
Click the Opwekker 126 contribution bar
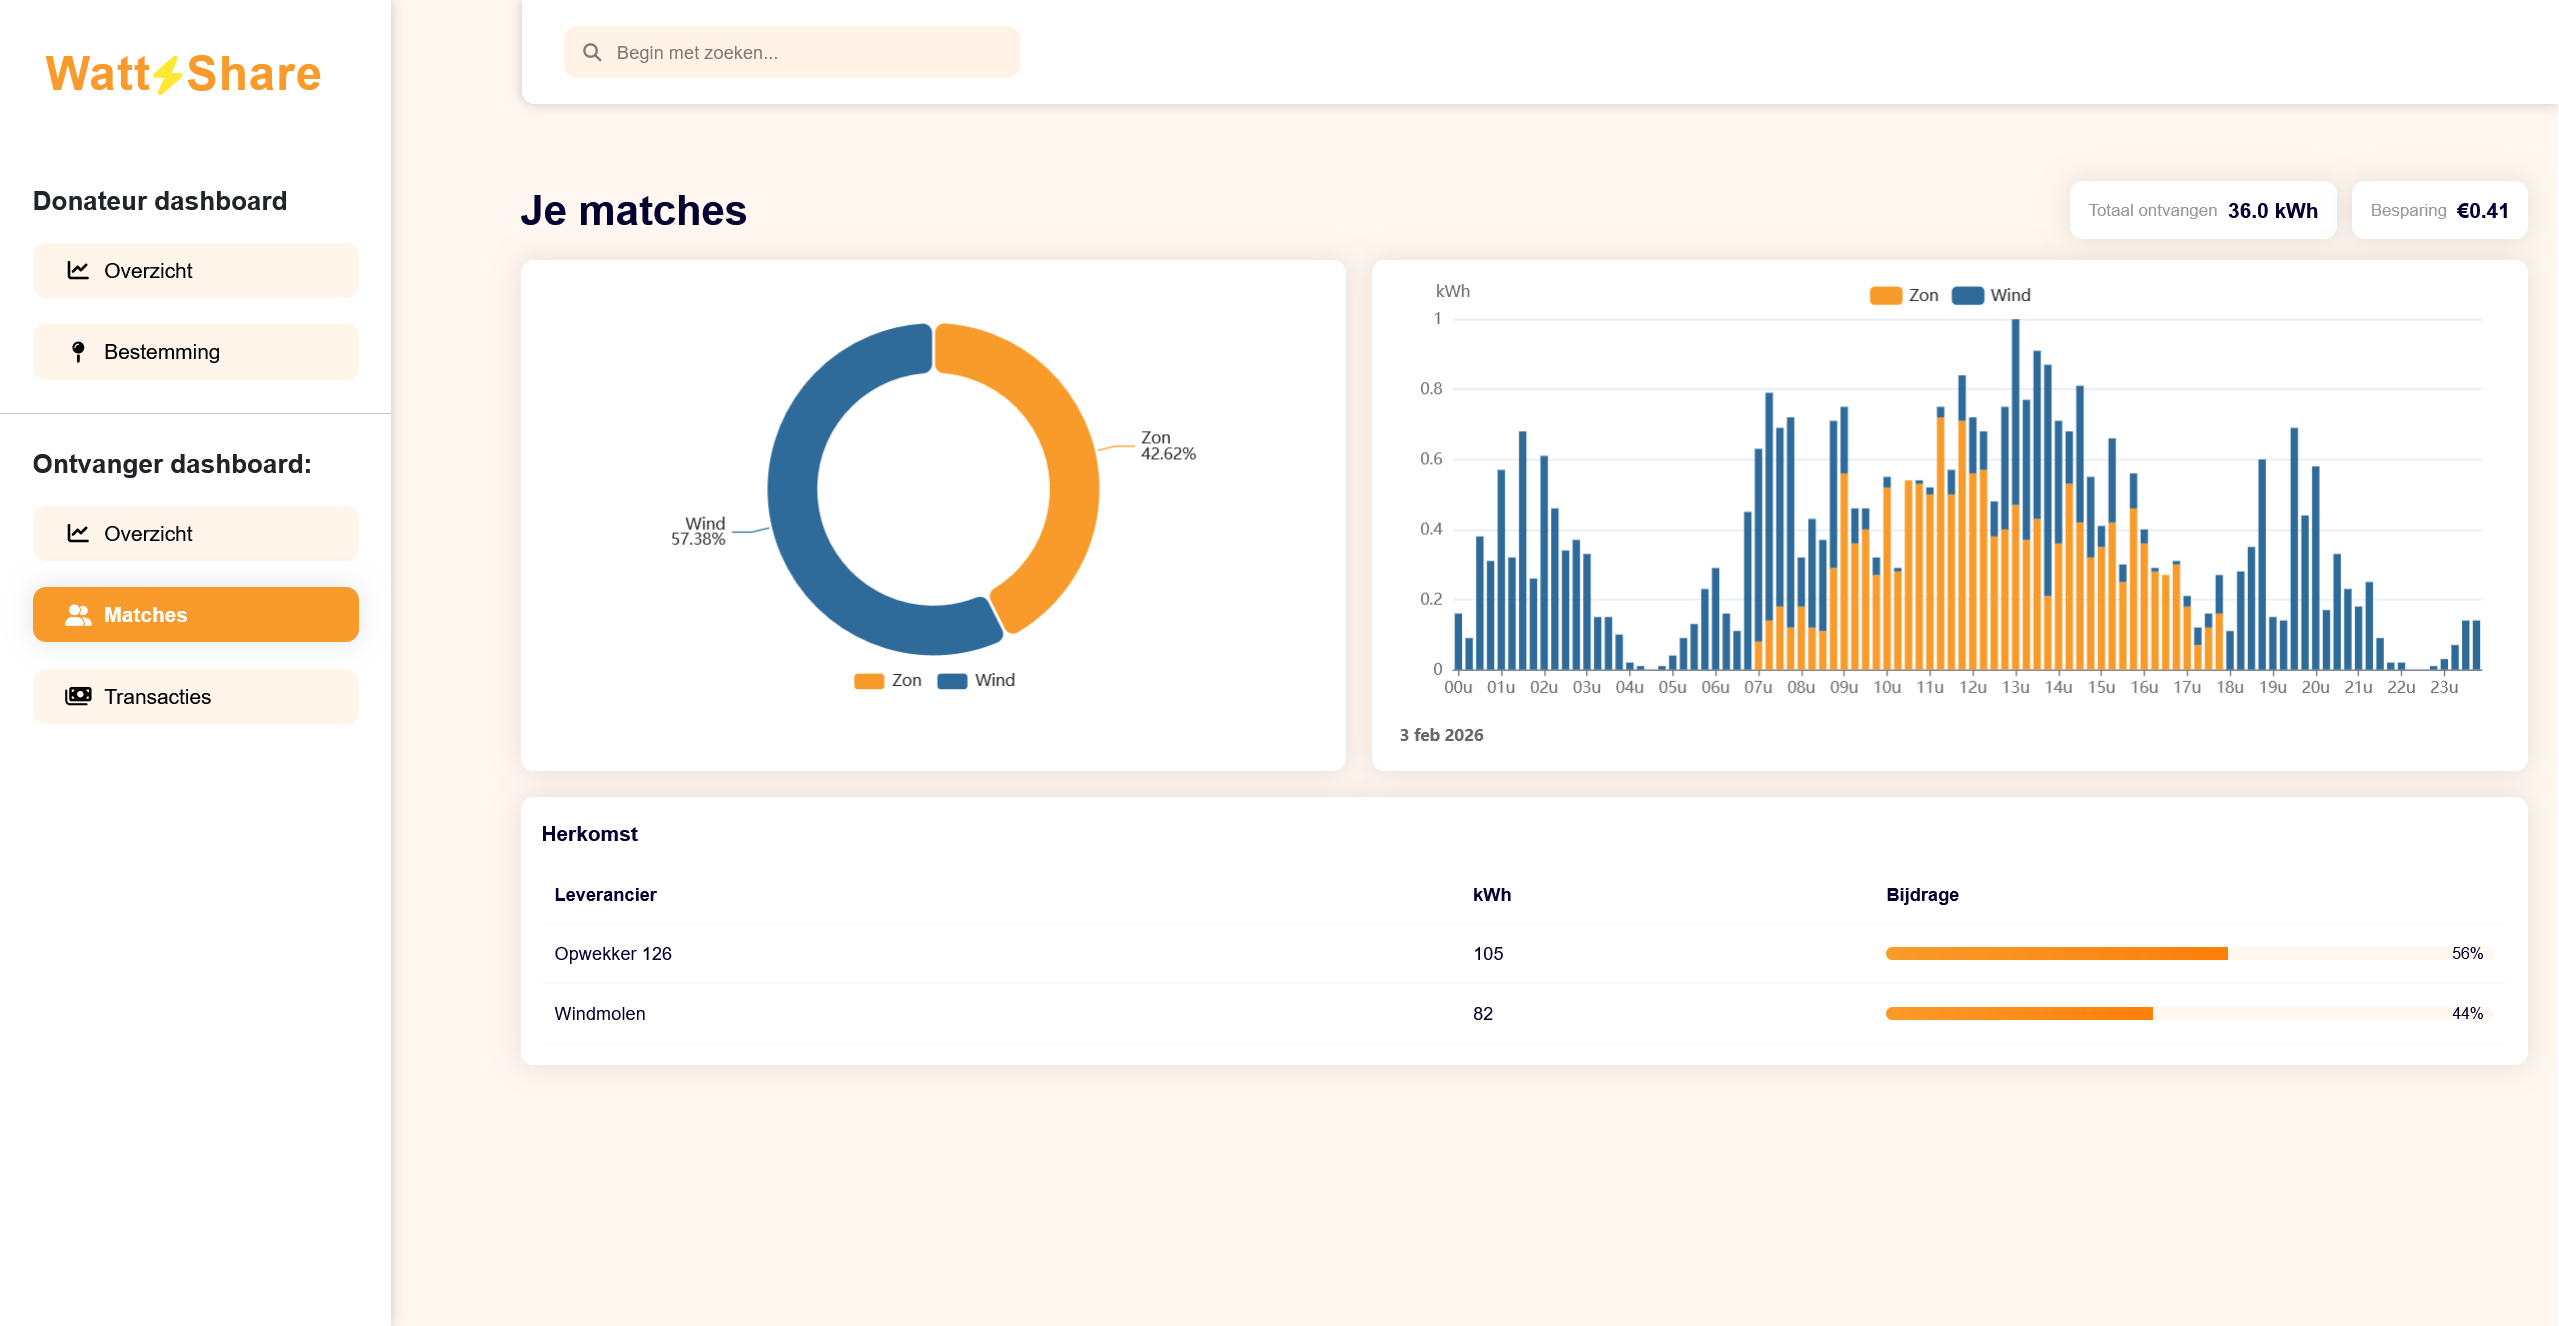pyautogui.click(x=2056, y=953)
